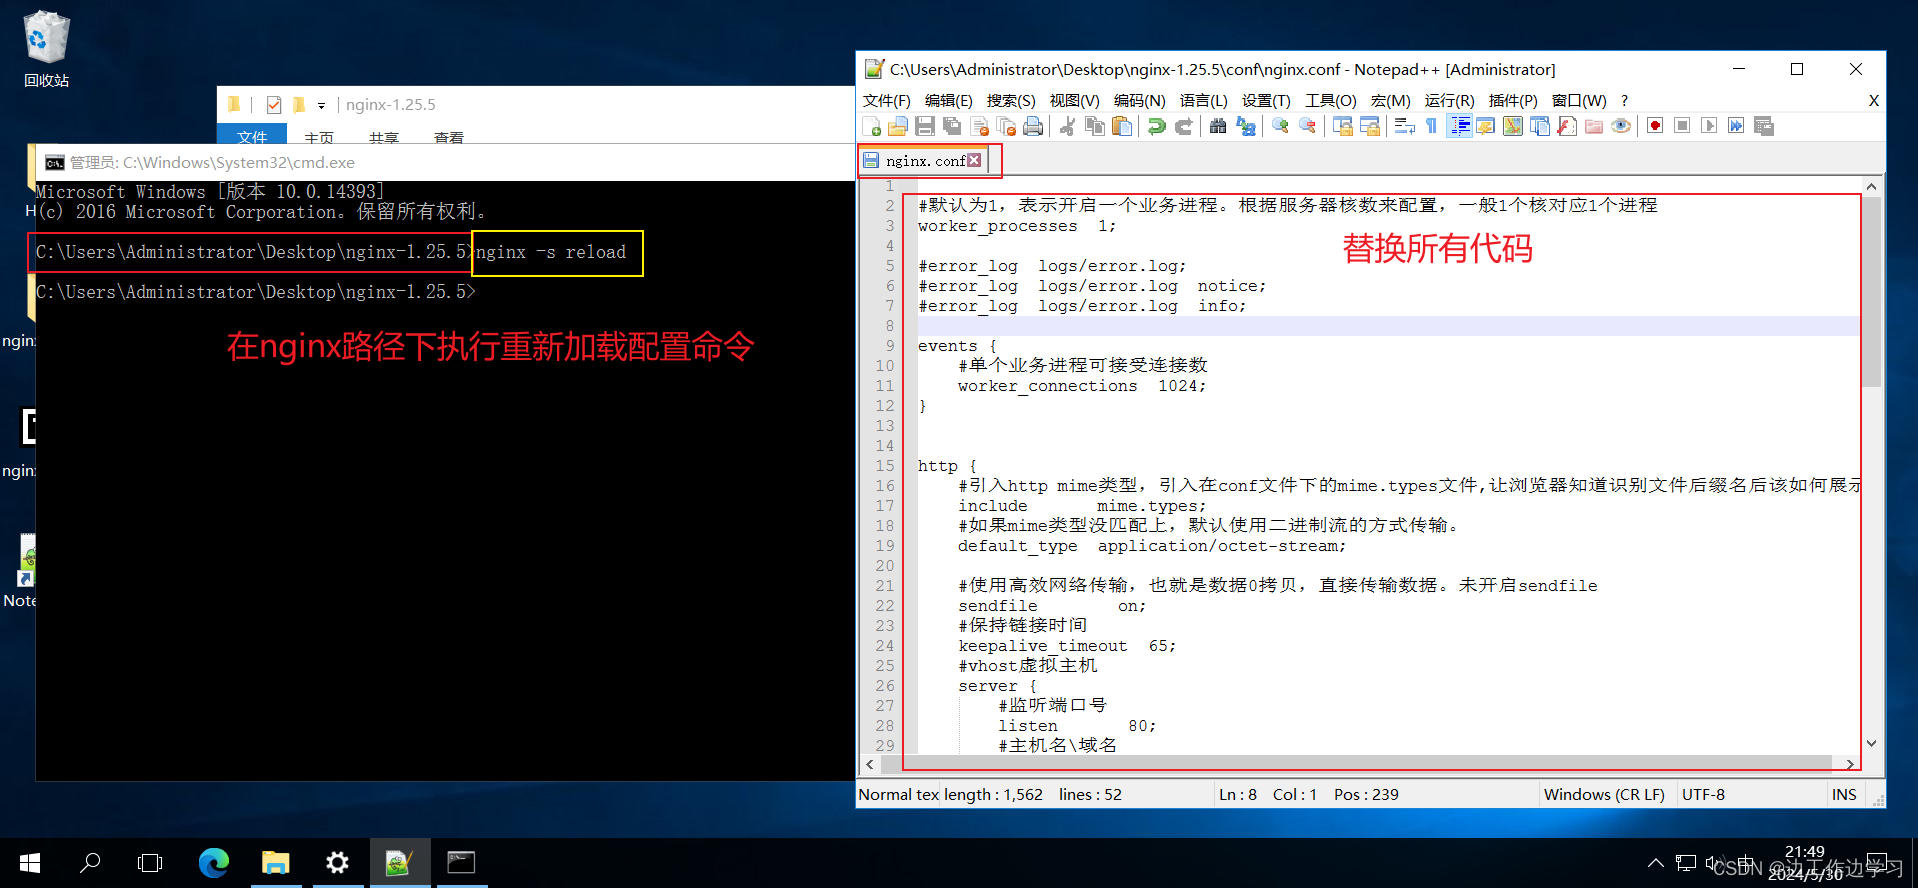The height and width of the screenshot is (888, 1918).
Task: Toggle synchronized vertical scrolling icon
Action: point(1343,126)
